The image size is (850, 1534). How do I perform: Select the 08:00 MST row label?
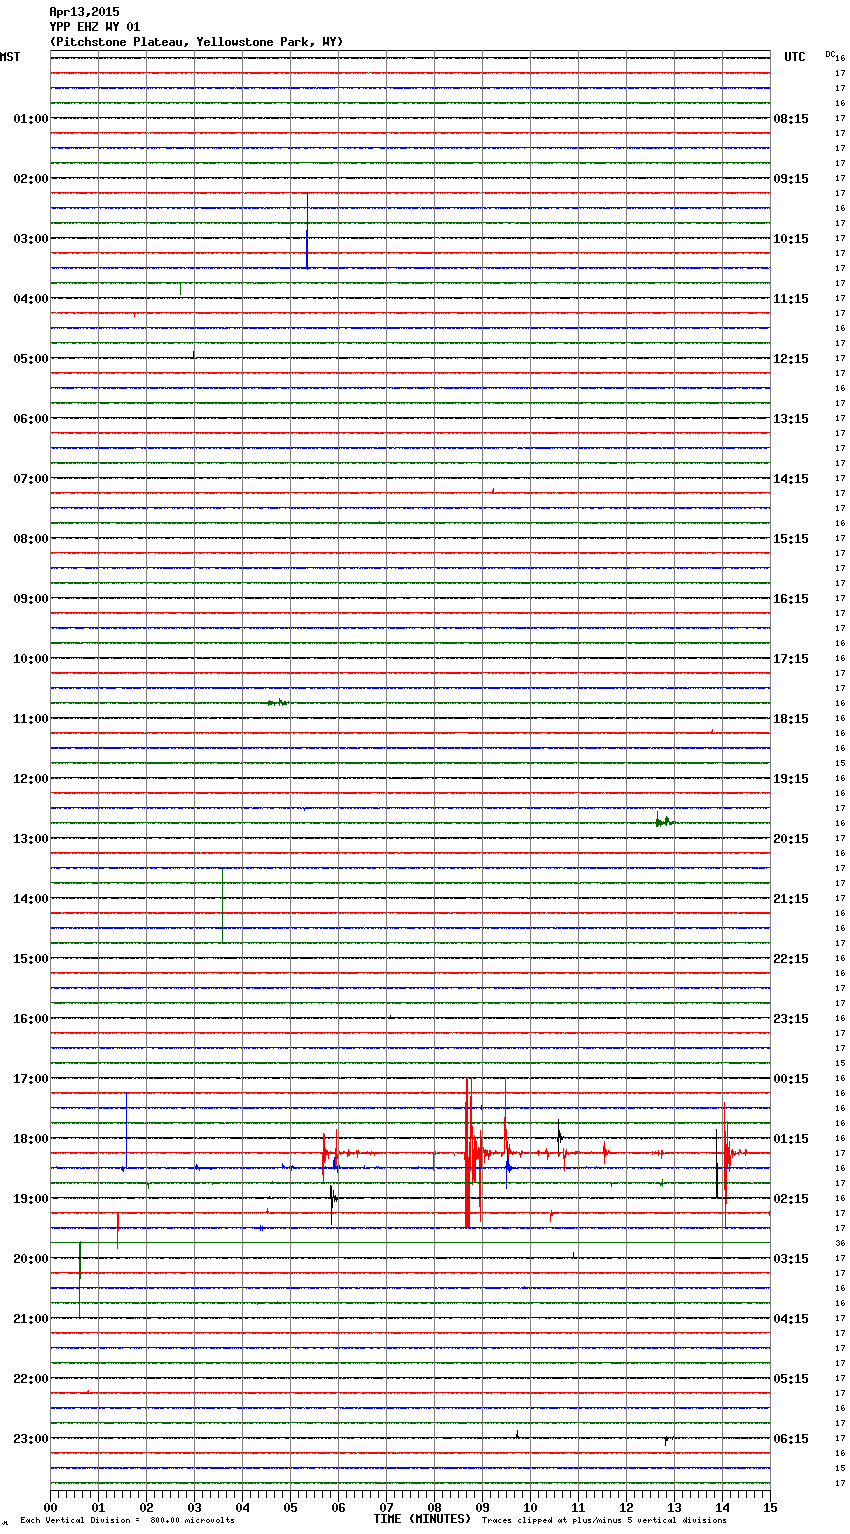[31, 539]
